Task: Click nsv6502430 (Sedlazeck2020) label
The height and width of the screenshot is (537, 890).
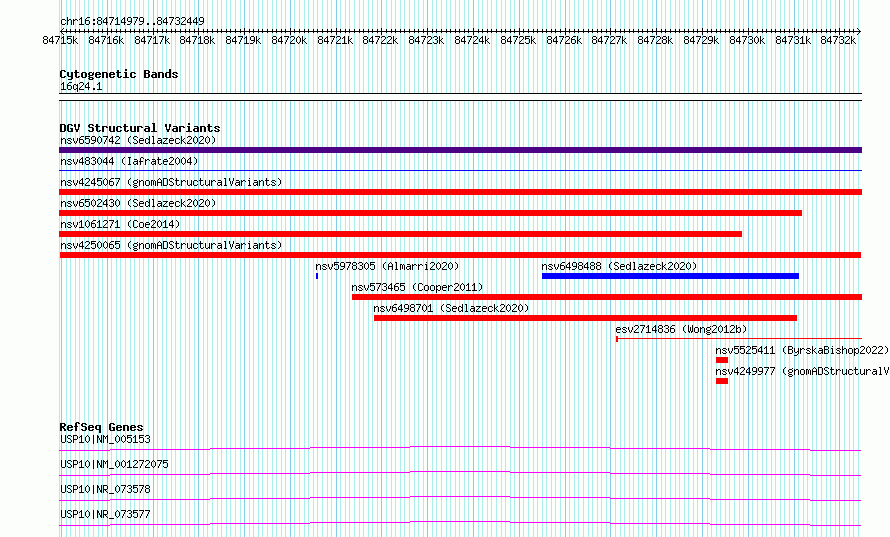Action: (138, 203)
